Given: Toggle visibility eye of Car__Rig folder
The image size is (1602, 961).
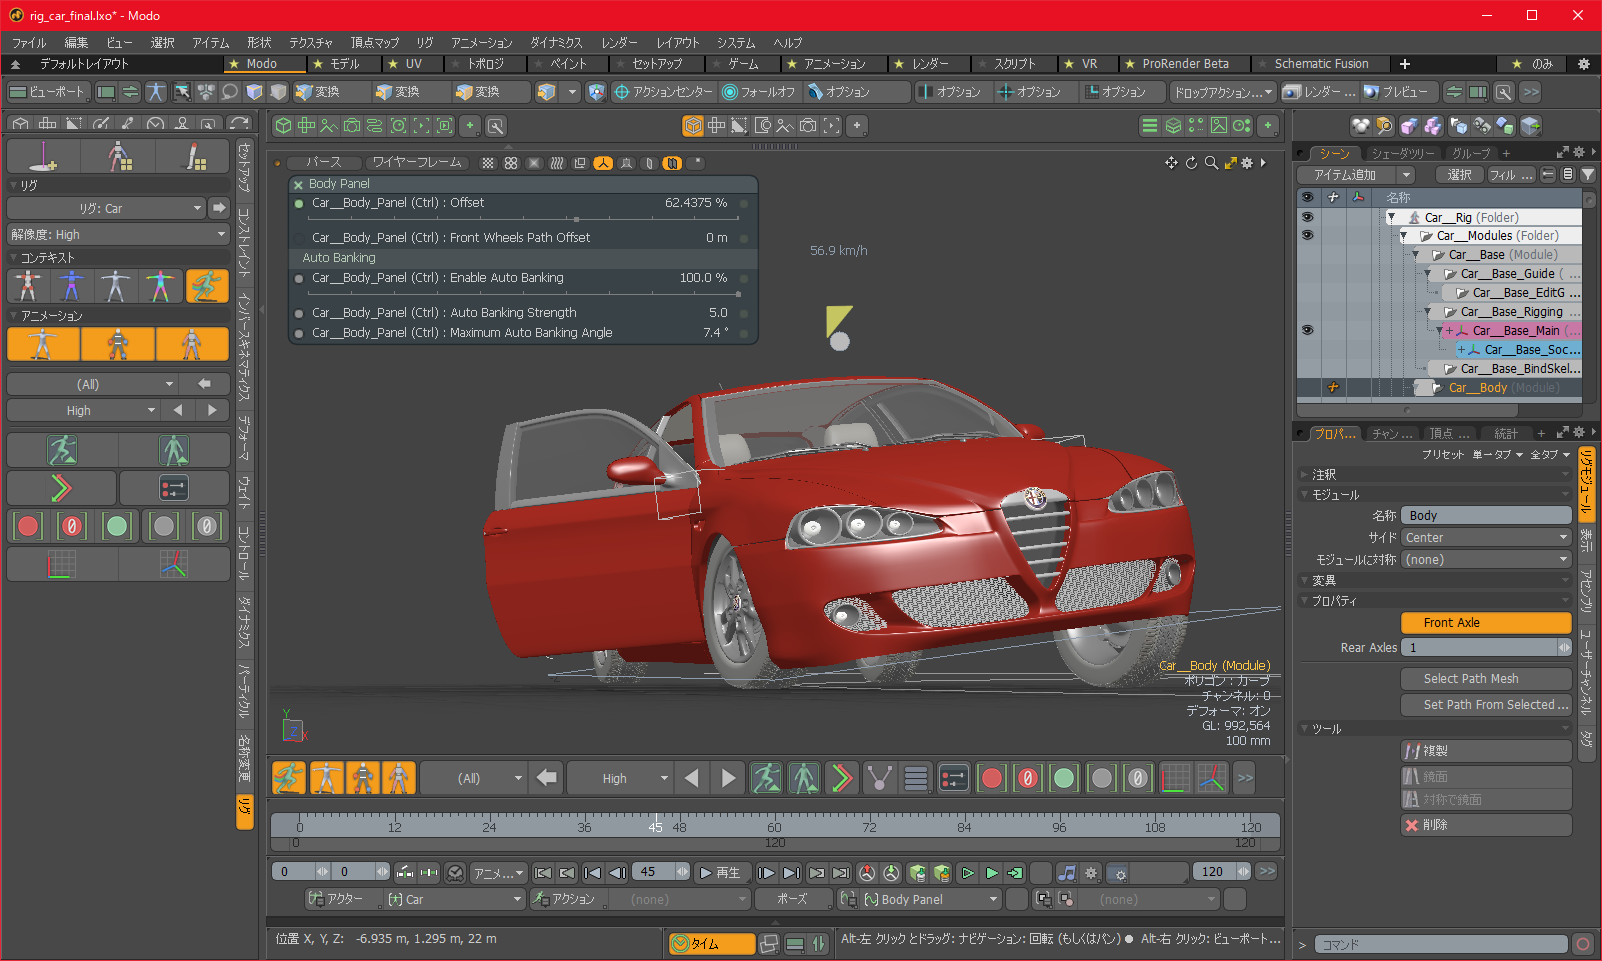Looking at the screenshot, I should pyautogui.click(x=1307, y=217).
